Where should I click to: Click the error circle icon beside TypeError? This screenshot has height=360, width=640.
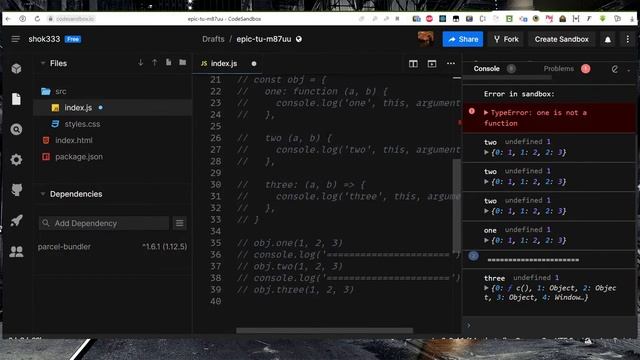coord(472,111)
